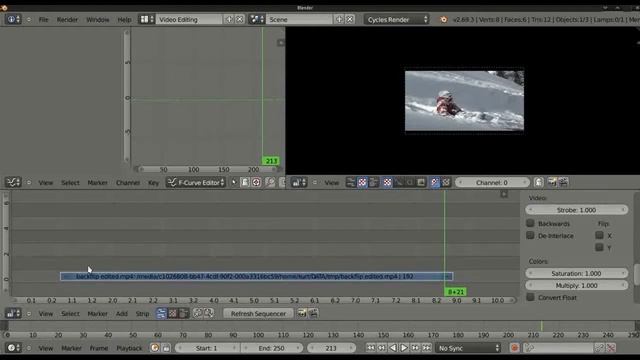Image resolution: width=640 pixels, height=360 pixels.
Task: Open the preview editor type selector
Action: coord(299,182)
